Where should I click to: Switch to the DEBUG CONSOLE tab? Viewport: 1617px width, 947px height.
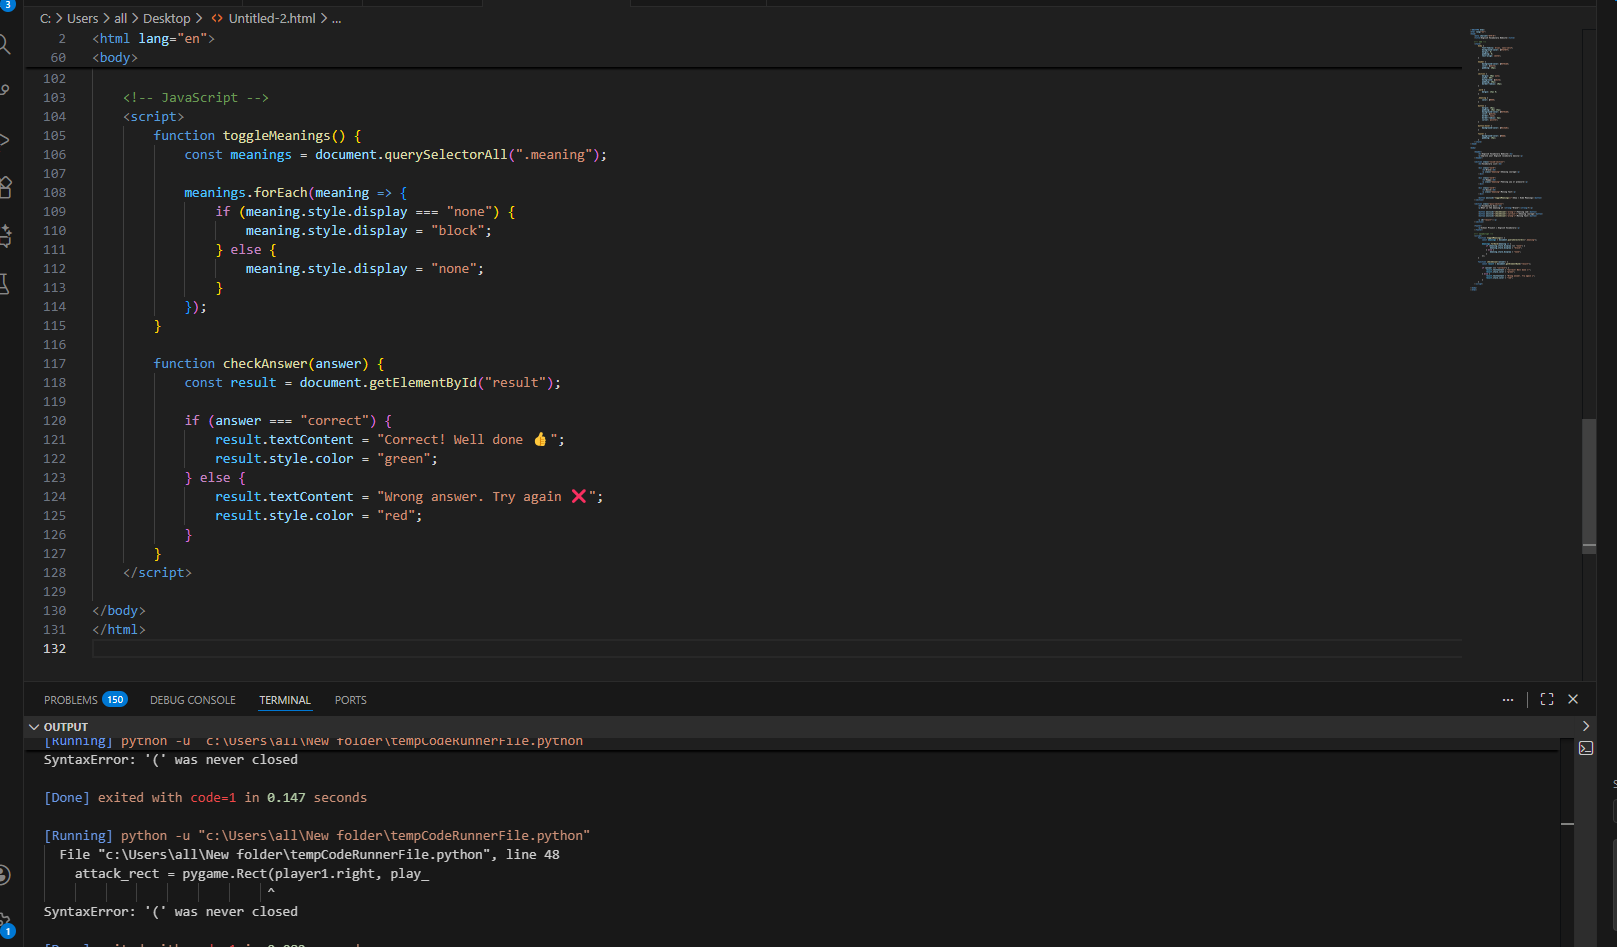pyautogui.click(x=193, y=700)
